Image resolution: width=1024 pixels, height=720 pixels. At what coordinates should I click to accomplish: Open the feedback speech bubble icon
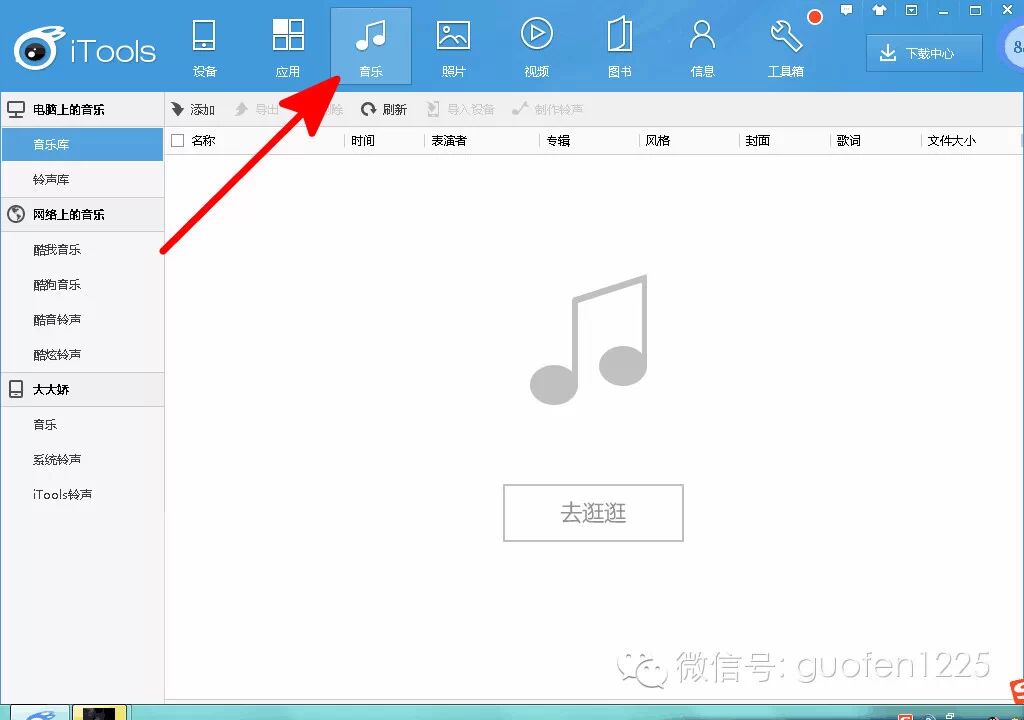click(846, 10)
